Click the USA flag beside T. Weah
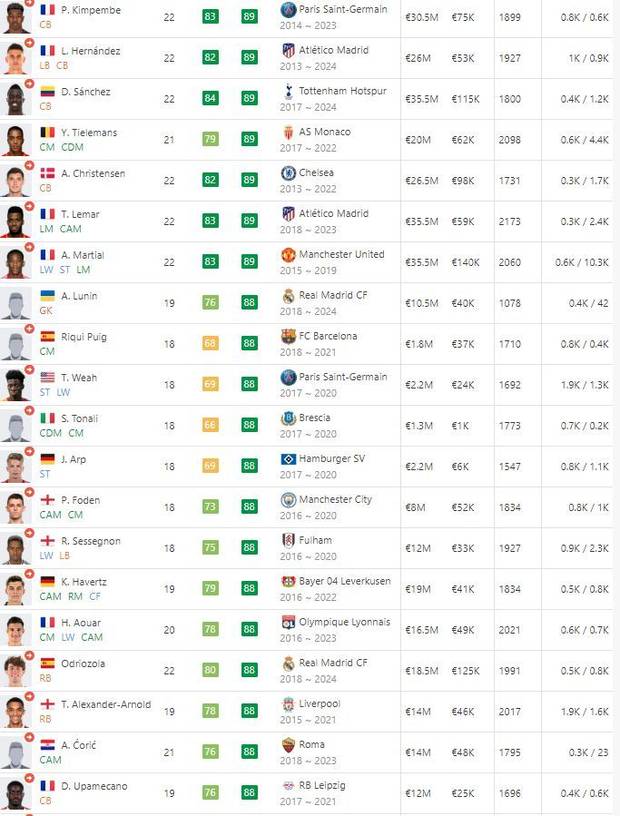The image size is (620, 816). click(47, 377)
